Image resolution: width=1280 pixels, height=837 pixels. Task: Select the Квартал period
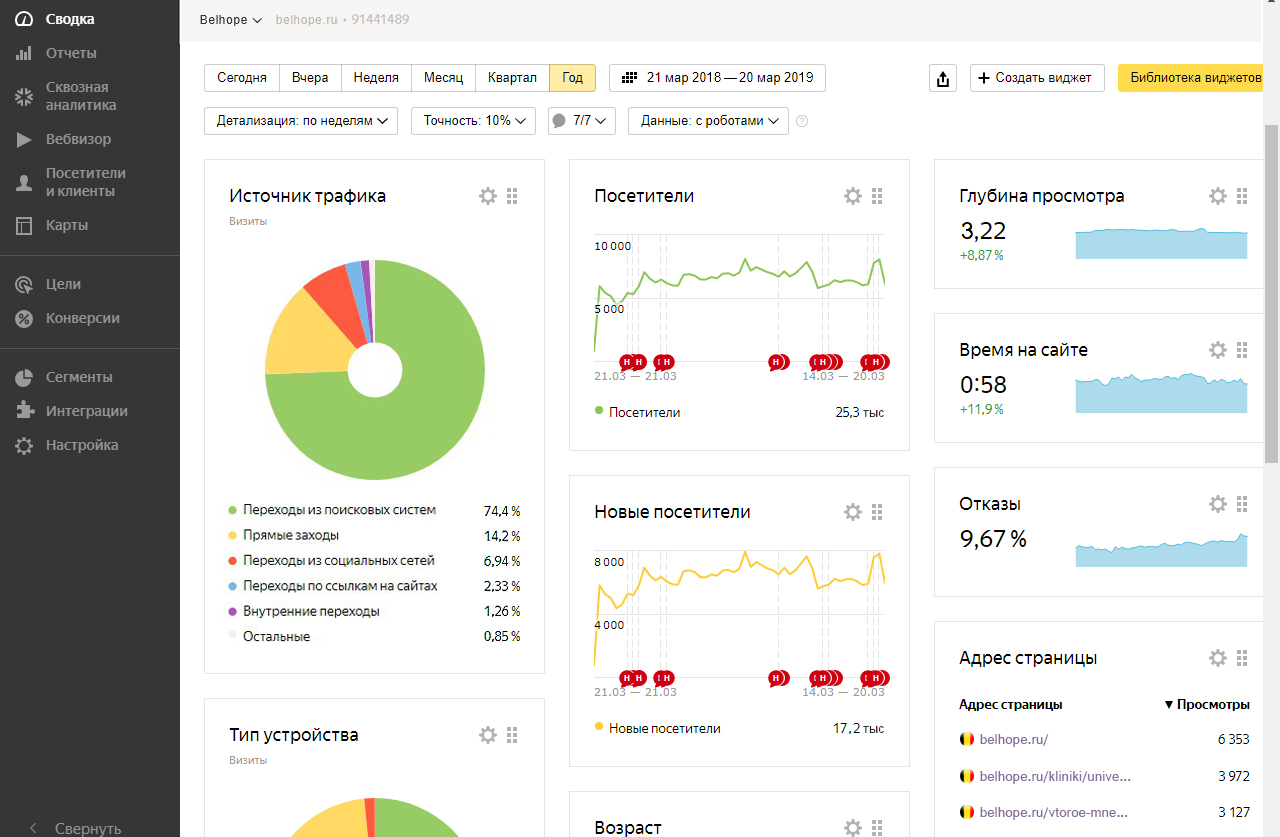coord(512,78)
